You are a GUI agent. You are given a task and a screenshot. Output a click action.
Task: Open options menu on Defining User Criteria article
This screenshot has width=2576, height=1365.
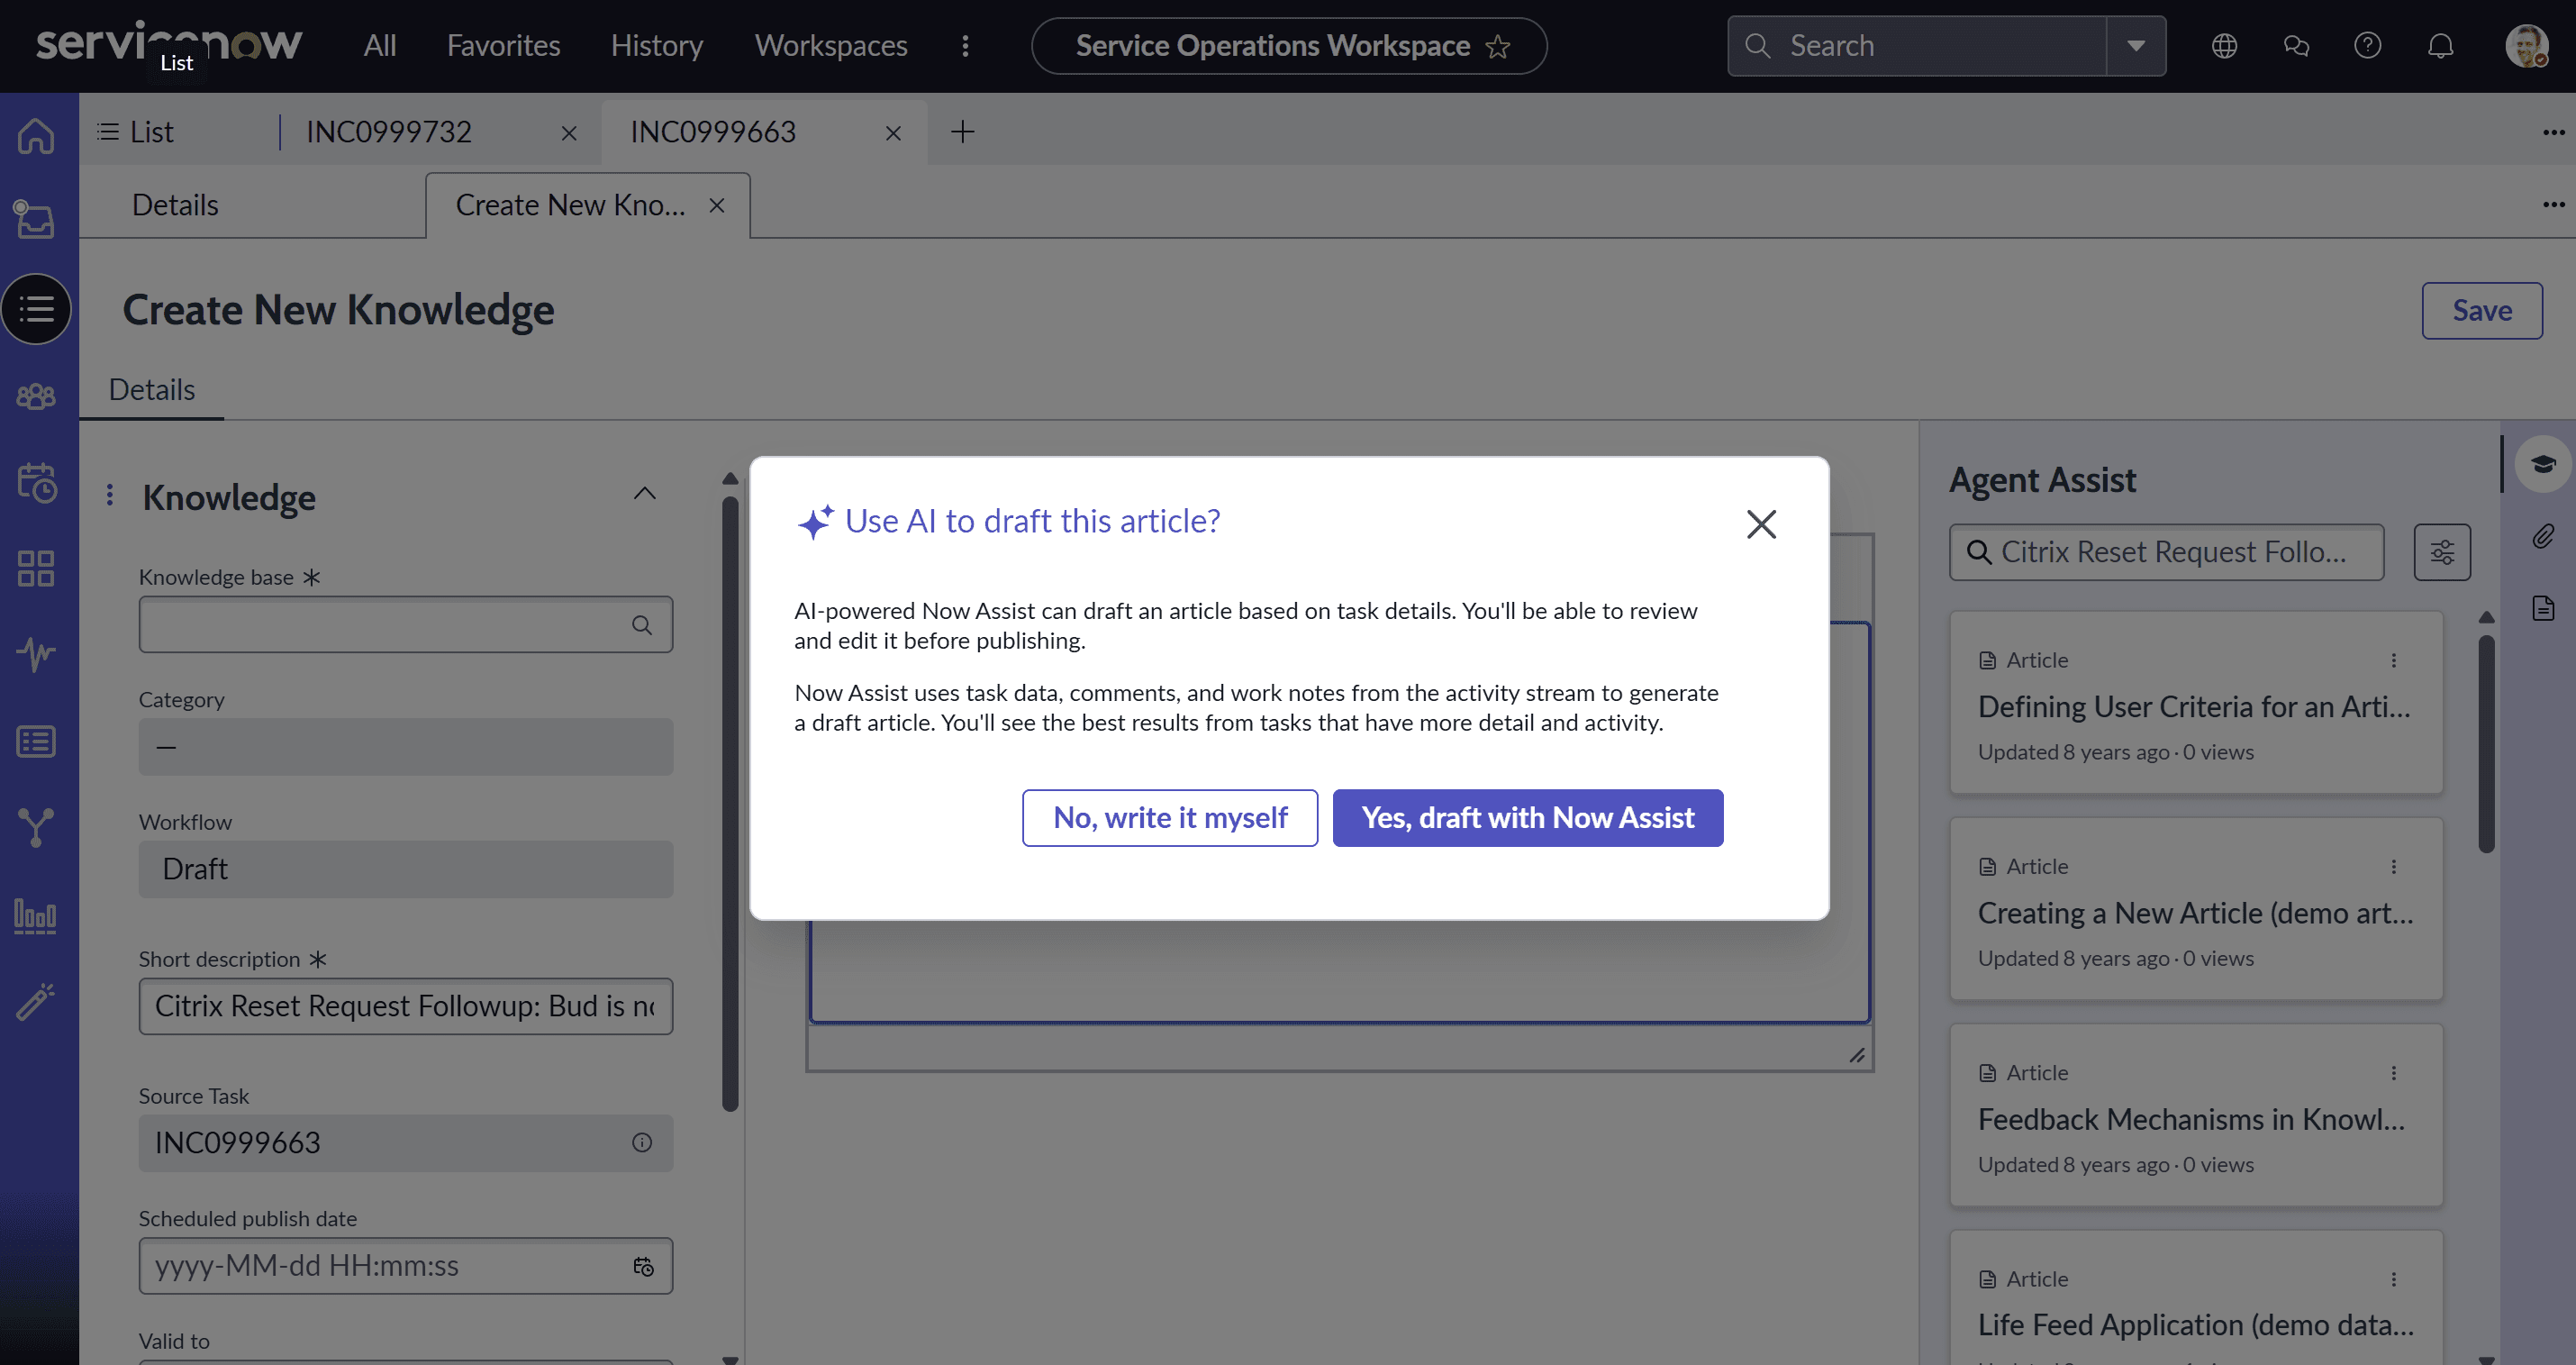[2394, 660]
